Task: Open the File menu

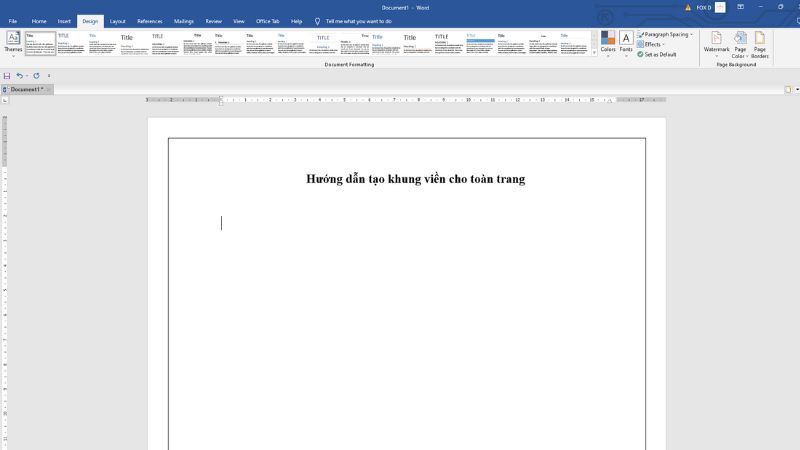Action: tap(13, 21)
